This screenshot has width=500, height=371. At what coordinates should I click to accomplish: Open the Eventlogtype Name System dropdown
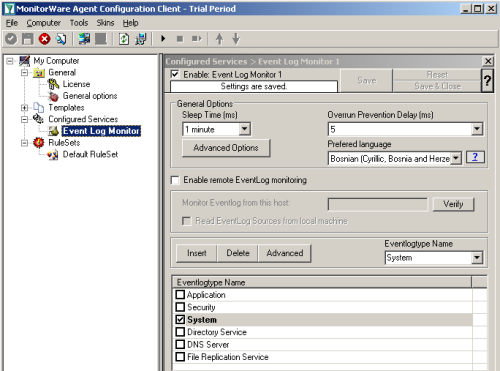(x=477, y=258)
